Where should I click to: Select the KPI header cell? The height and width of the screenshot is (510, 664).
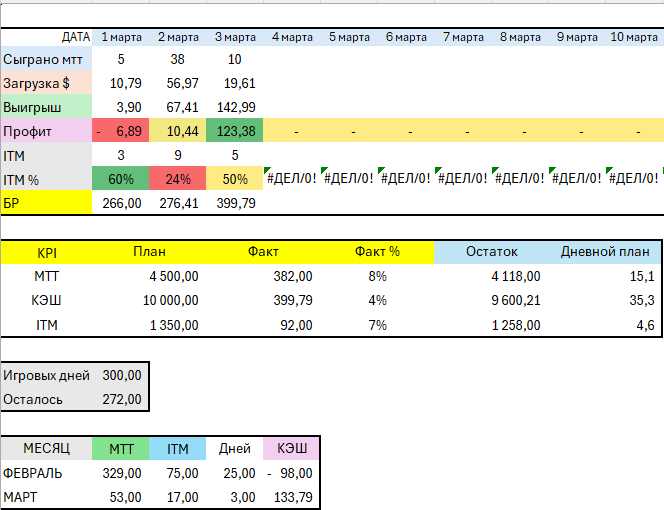click(47, 252)
